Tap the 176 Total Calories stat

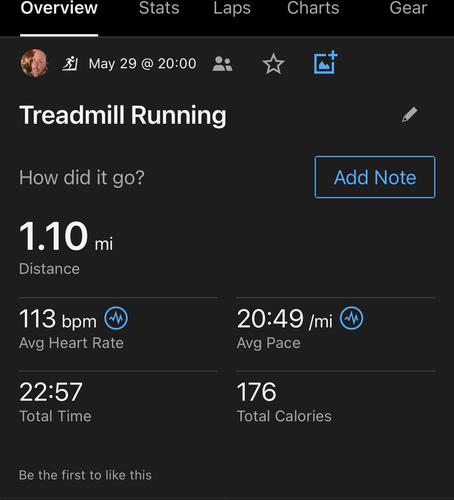pyautogui.click(x=284, y=402)
